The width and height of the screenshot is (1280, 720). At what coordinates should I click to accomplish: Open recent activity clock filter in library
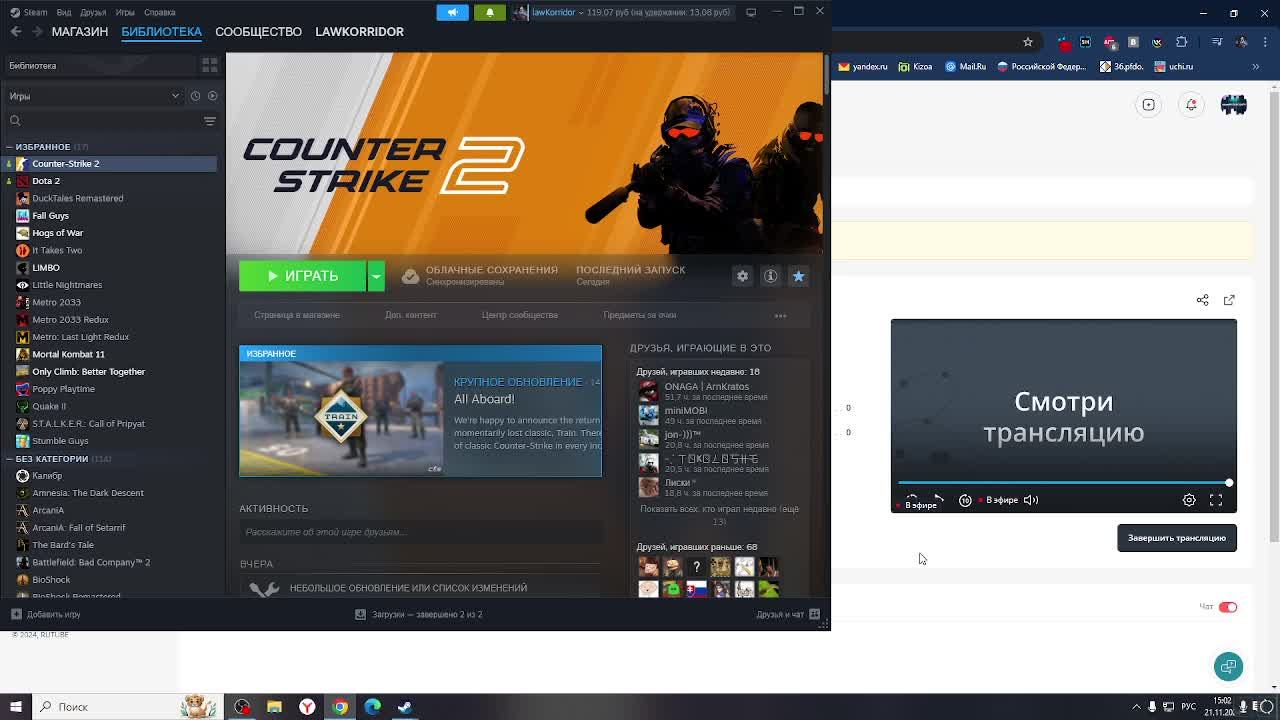[x=195, y=96]
